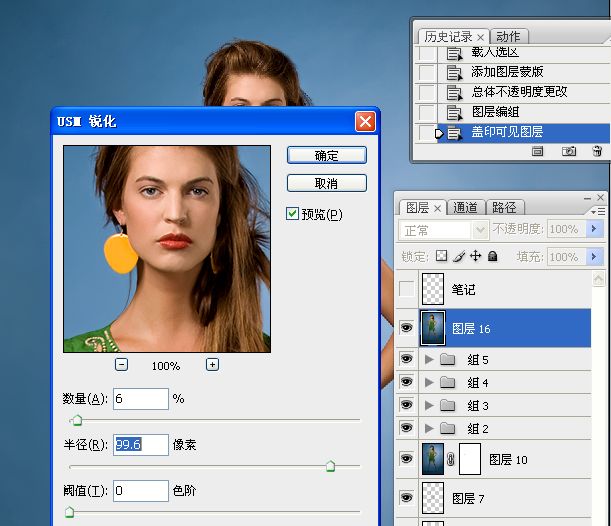Delete current history state trash icon
This screenshot has width=611, height=526.
click(597, 151)
